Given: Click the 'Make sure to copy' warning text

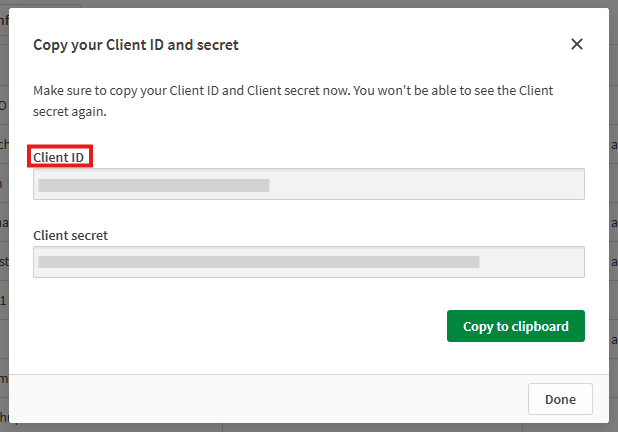Looking at the screenshot, I should click(293, 101).
